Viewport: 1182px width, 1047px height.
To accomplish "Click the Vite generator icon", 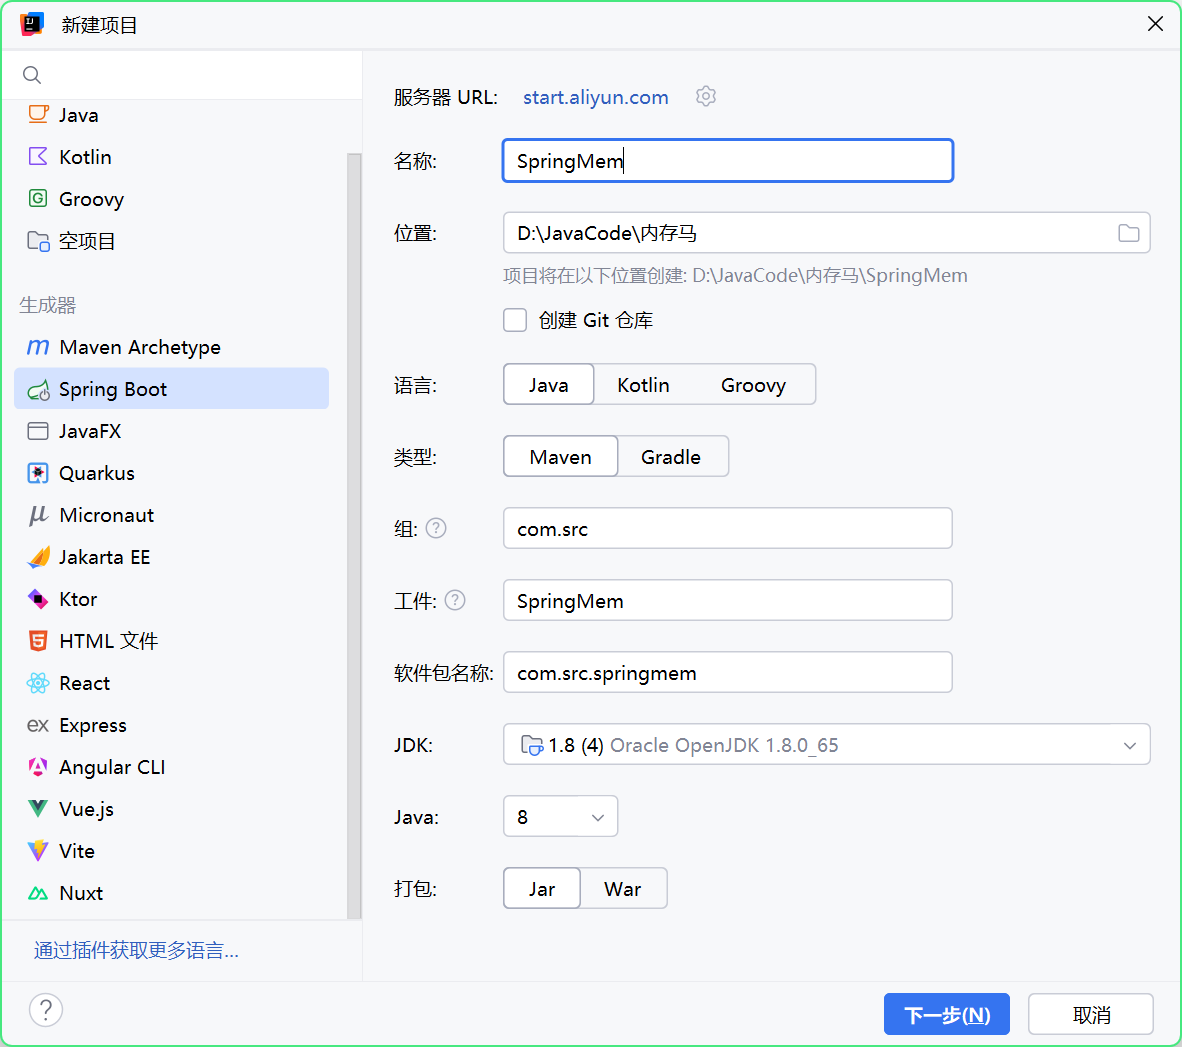I will coord(38,851).
